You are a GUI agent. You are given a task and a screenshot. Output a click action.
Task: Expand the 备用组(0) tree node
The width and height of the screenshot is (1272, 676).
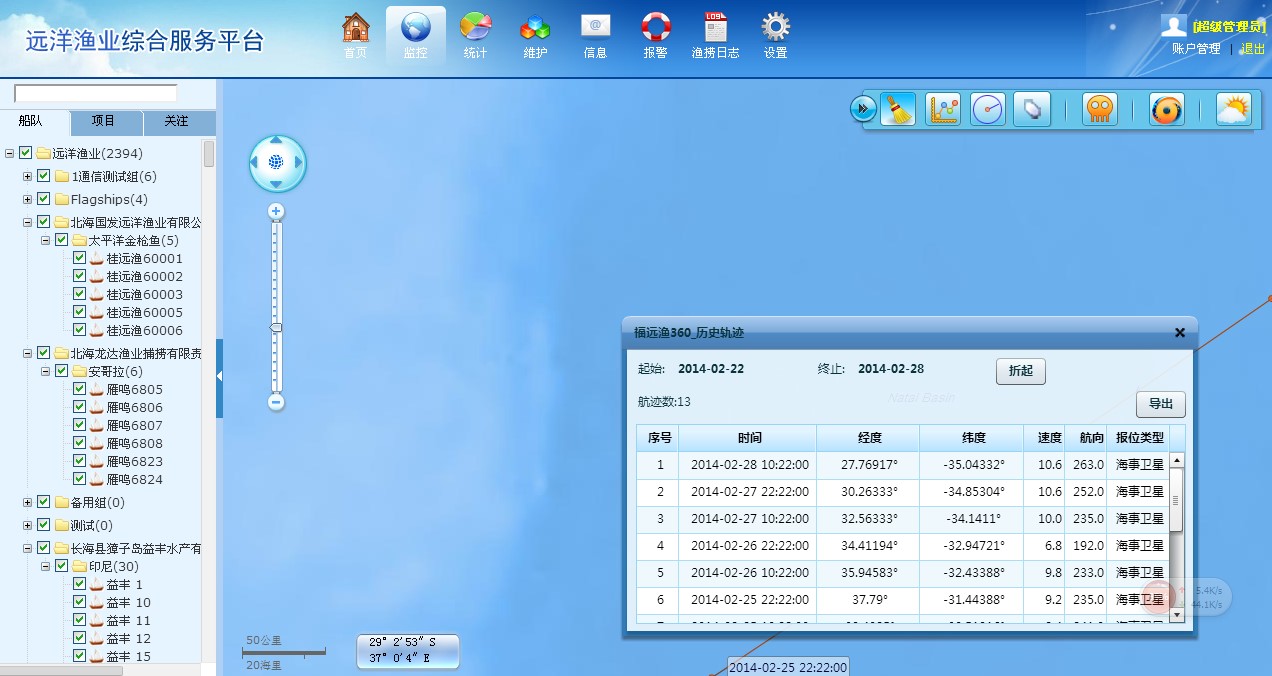[28, 502]
